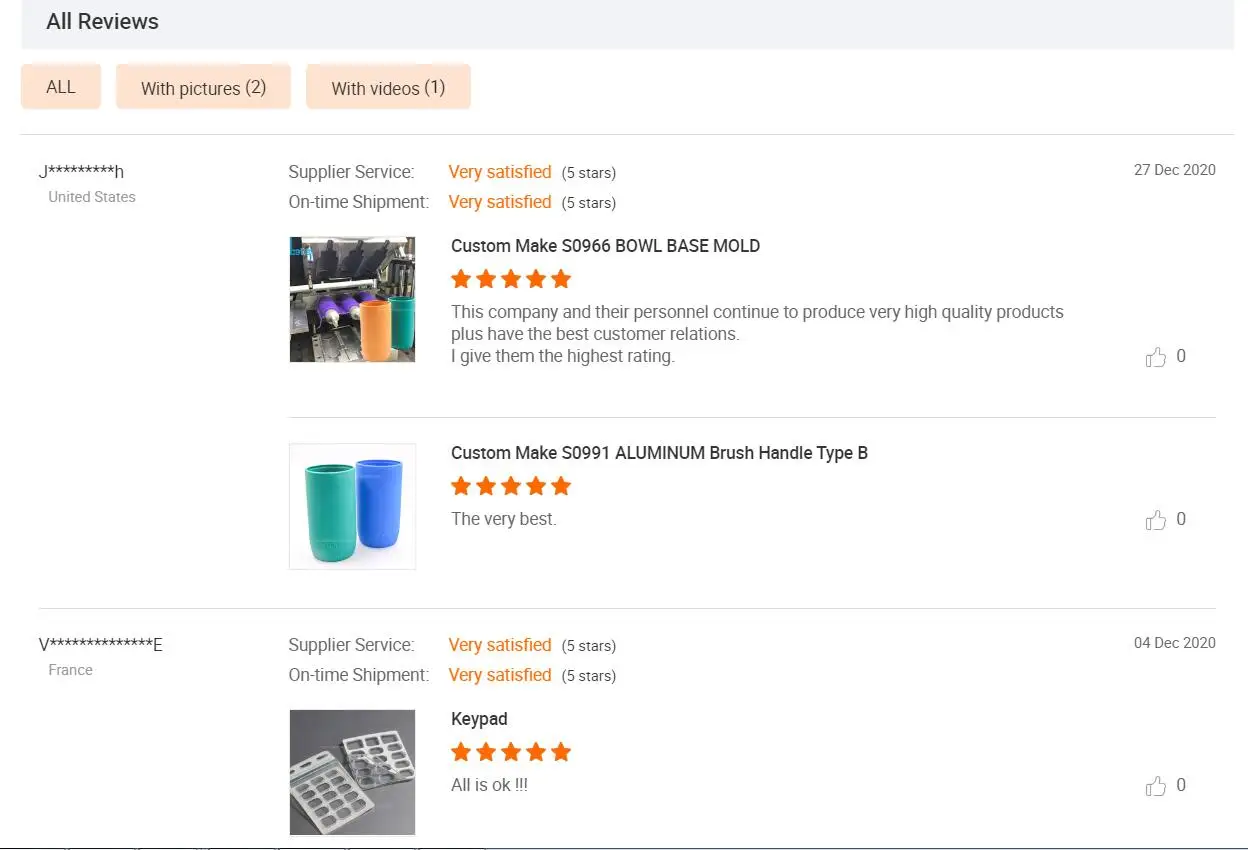Click the All Reviews heading
The image size is (1248, 850).
click(102, 22)
